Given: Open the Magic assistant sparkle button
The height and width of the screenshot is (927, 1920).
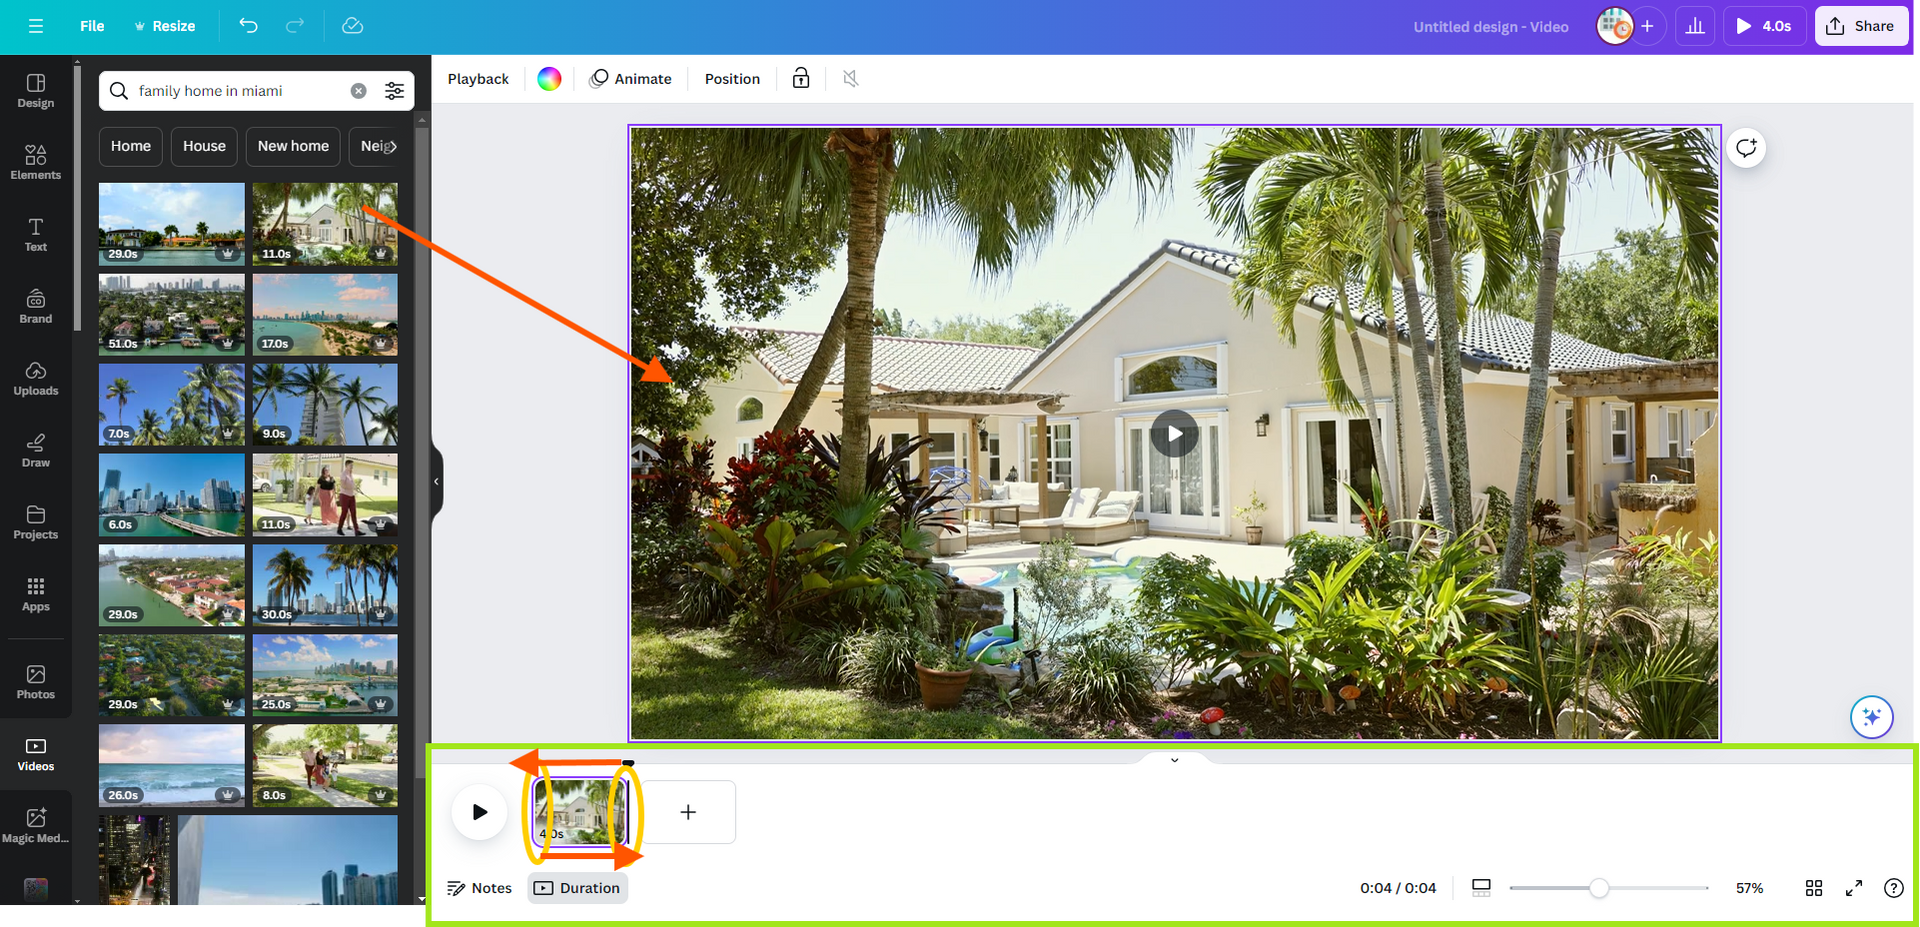Looking at the screenshot, I should [1871, 717].
